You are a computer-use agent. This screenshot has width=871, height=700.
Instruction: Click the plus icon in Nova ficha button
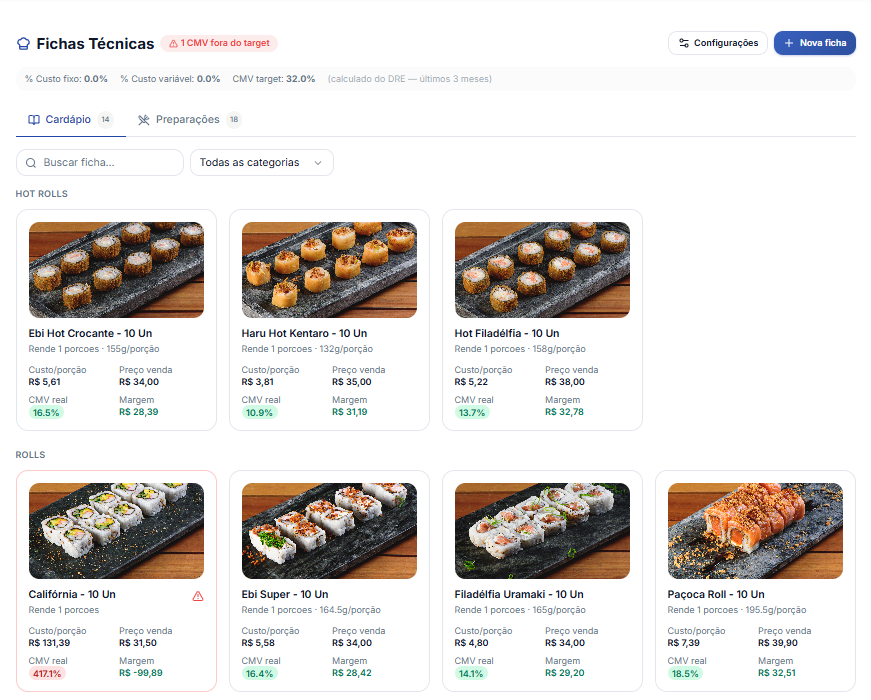coord(789,43)
